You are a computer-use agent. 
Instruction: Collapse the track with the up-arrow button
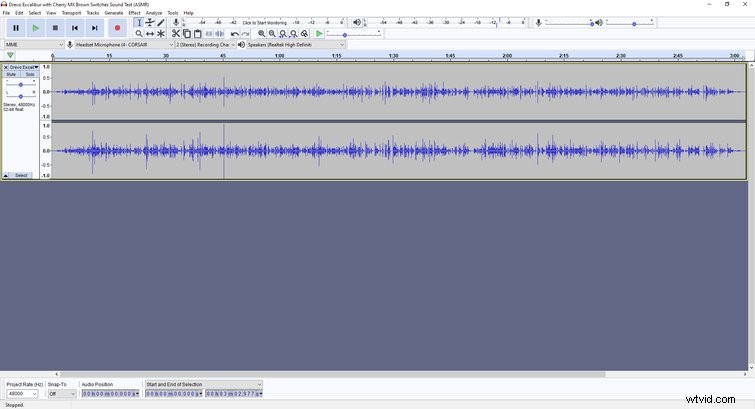coord(6,175)
